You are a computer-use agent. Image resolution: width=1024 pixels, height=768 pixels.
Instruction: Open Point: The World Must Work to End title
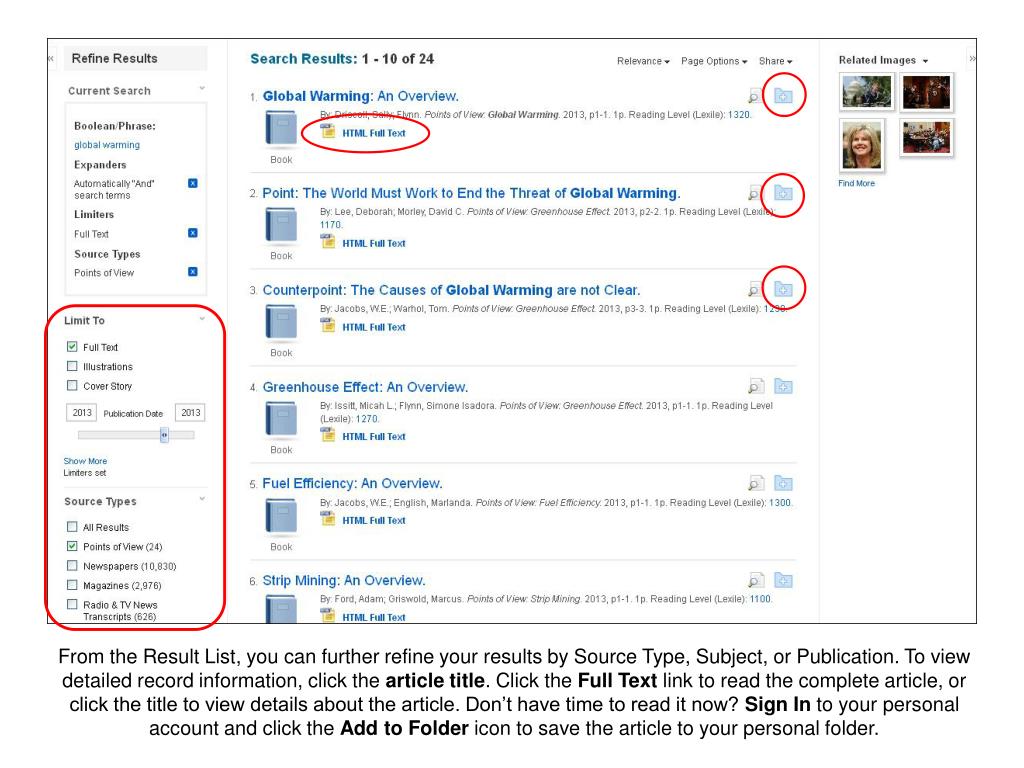pyautogui.click(x=472, y=193)
